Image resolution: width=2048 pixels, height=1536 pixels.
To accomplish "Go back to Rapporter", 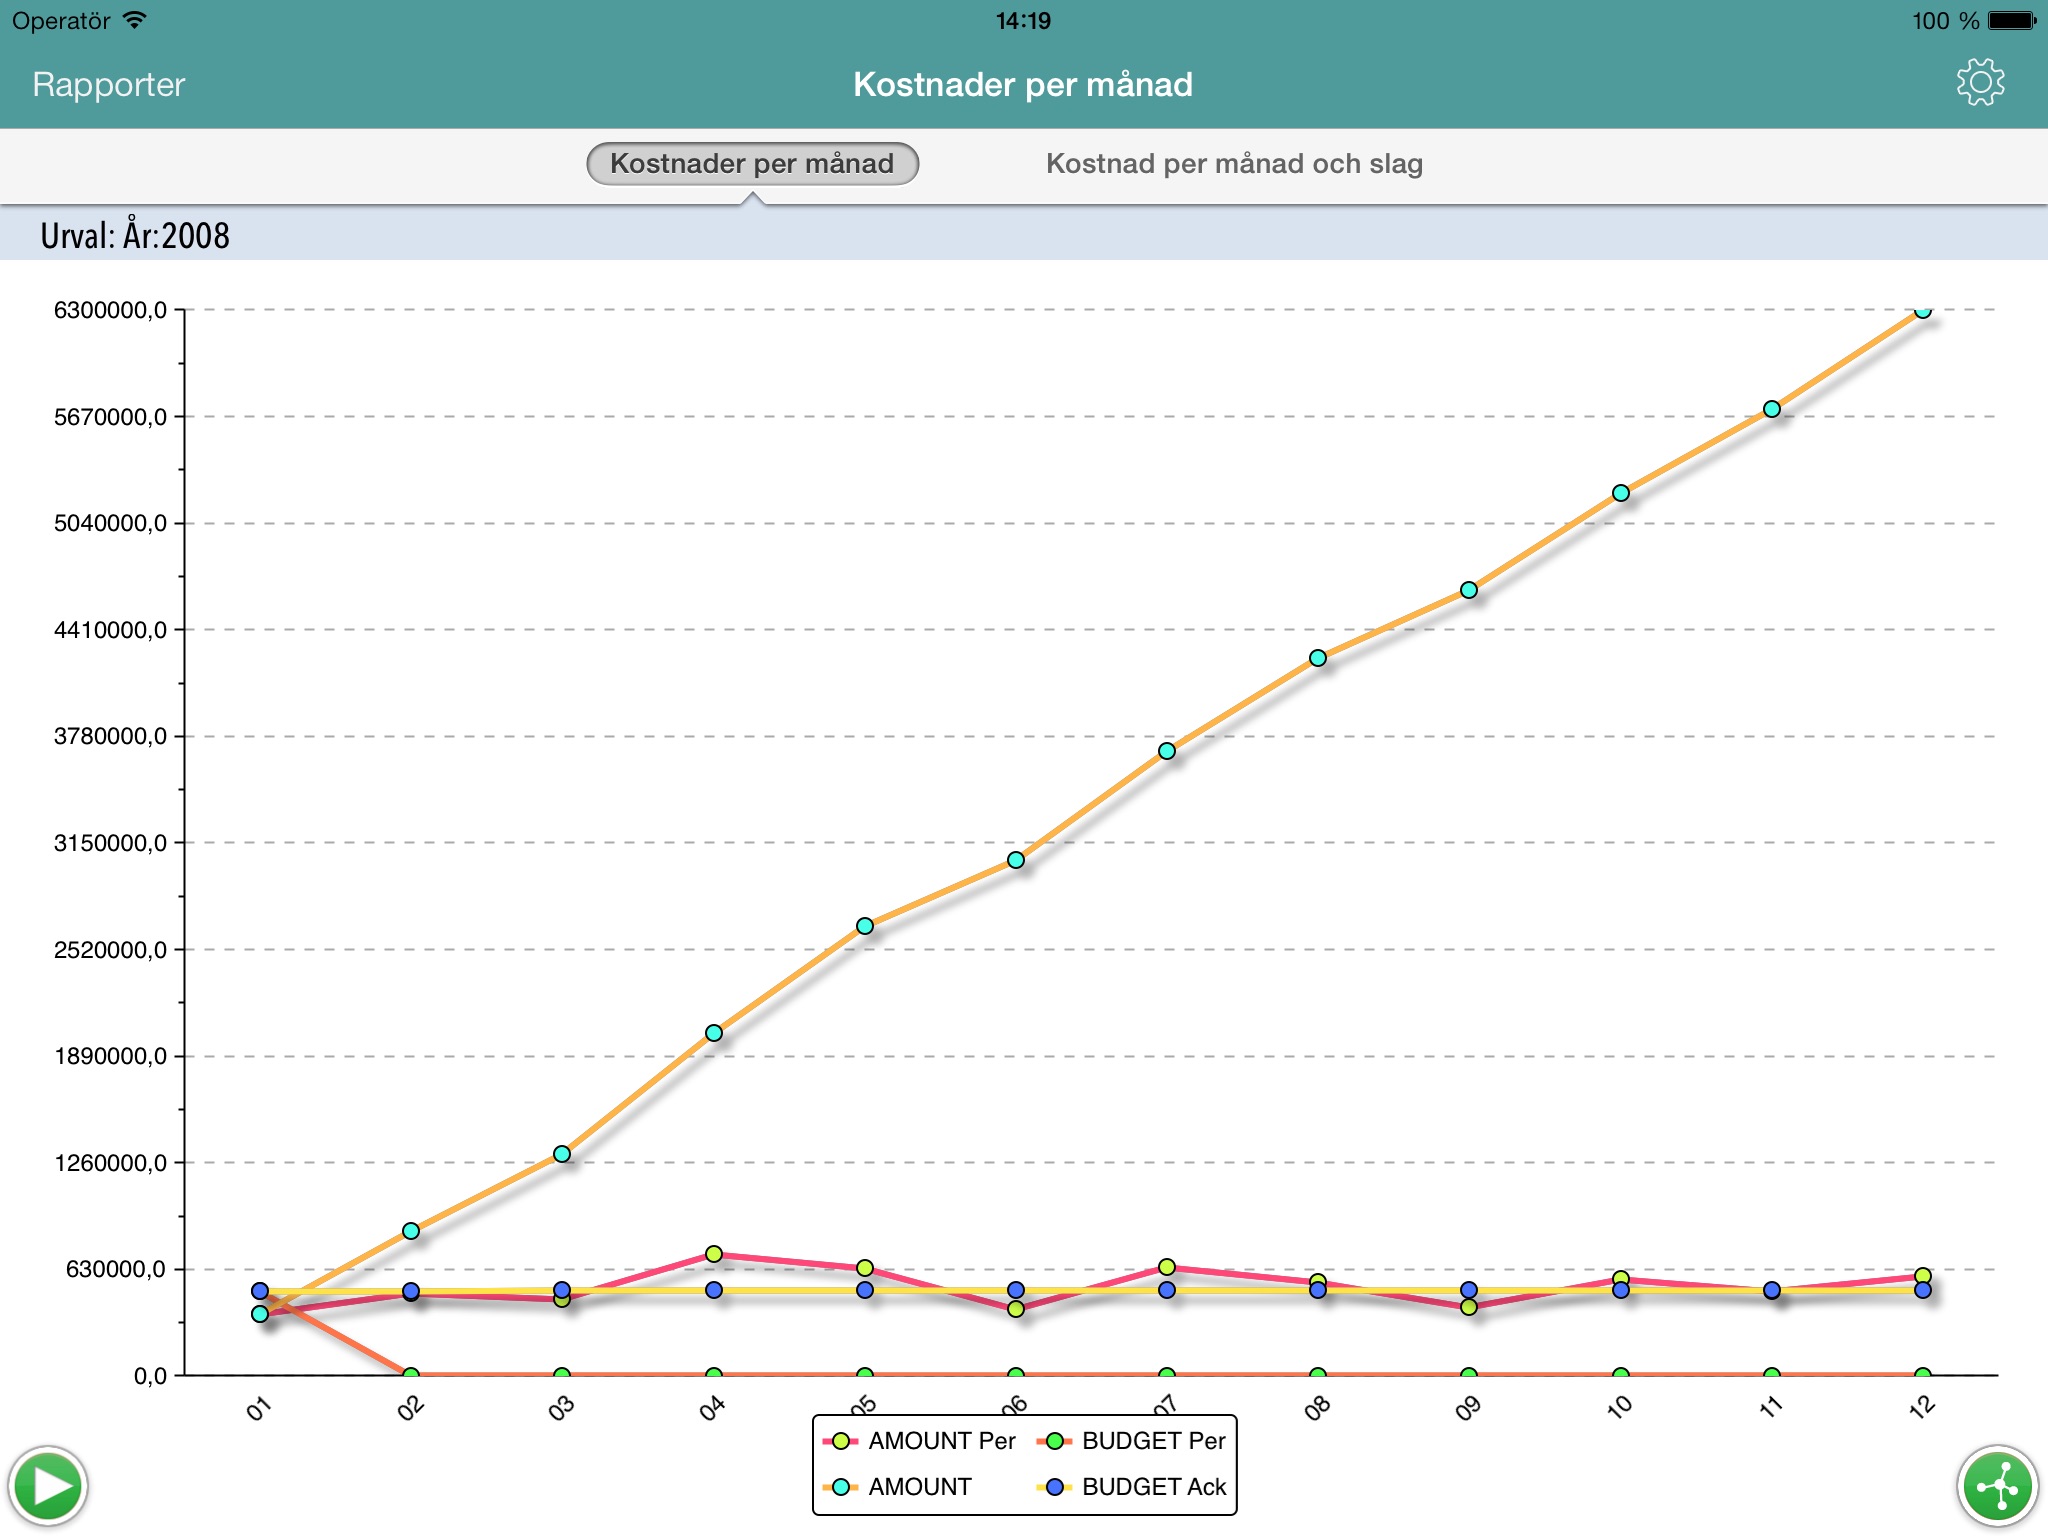I will [x=108, y=84].
